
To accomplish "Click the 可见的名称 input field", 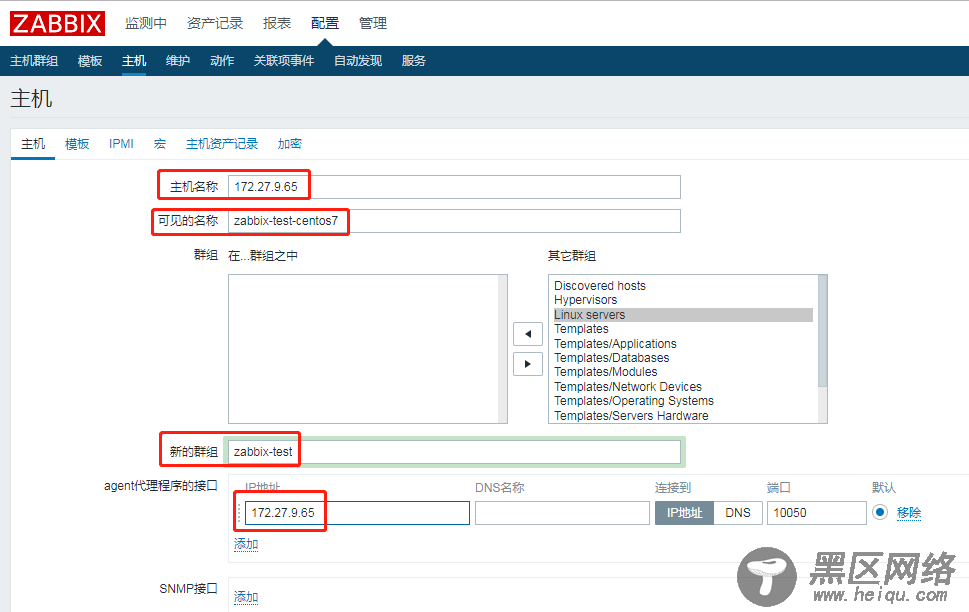I will tap(454, 221).
